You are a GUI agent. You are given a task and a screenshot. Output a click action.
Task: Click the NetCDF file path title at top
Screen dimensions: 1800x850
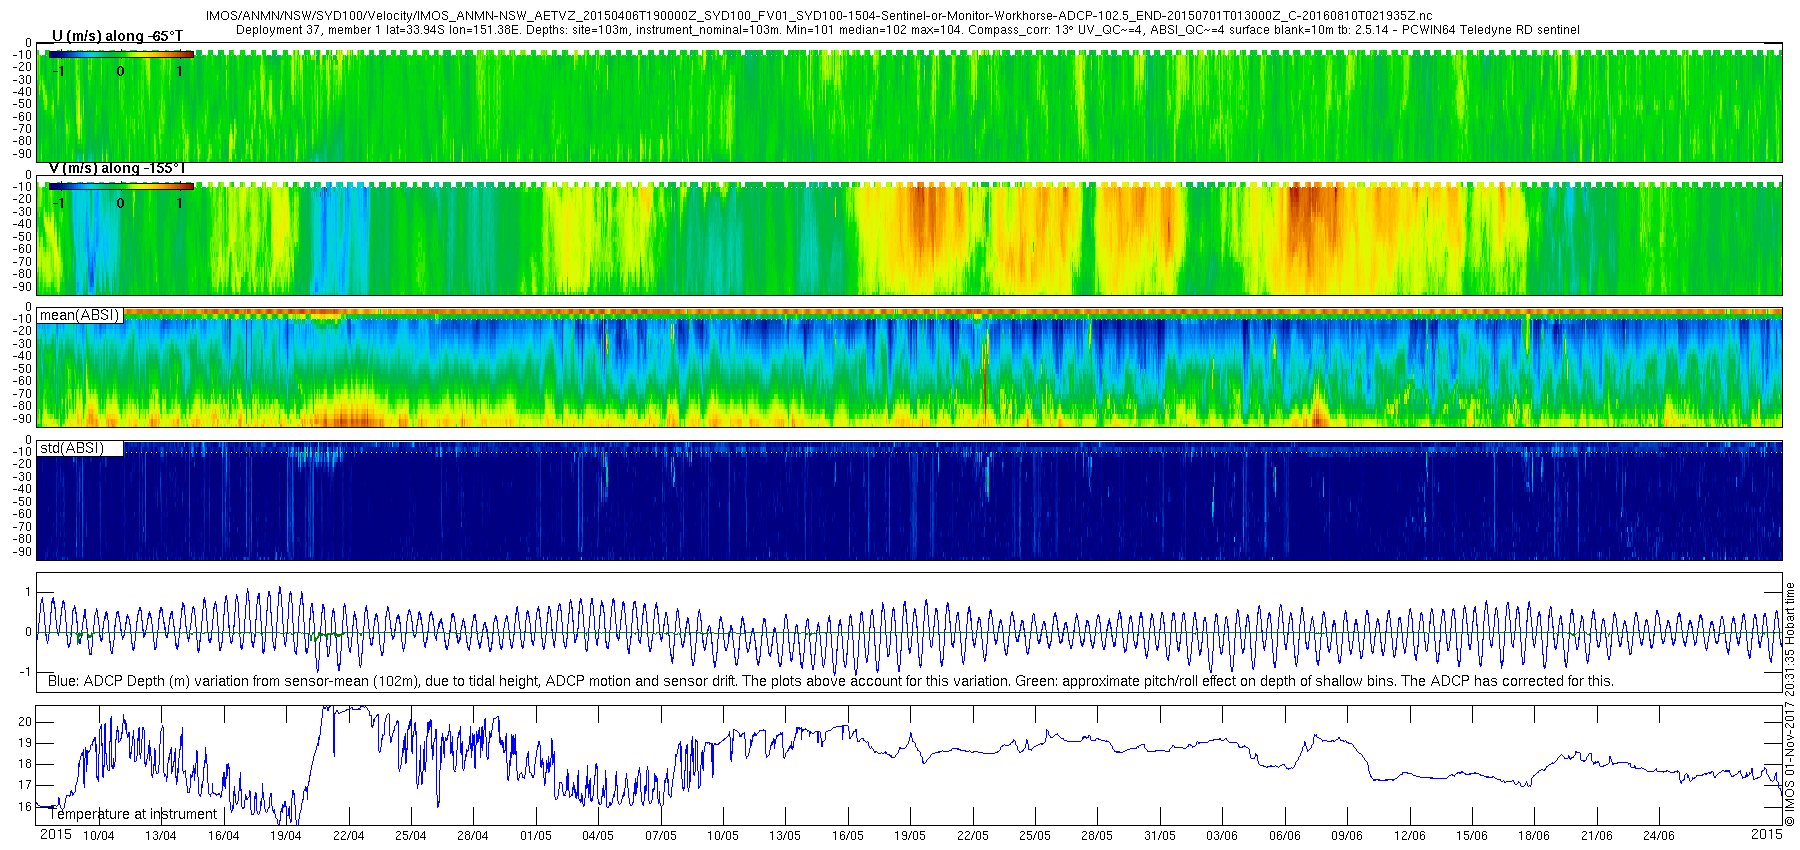[818, 16]
